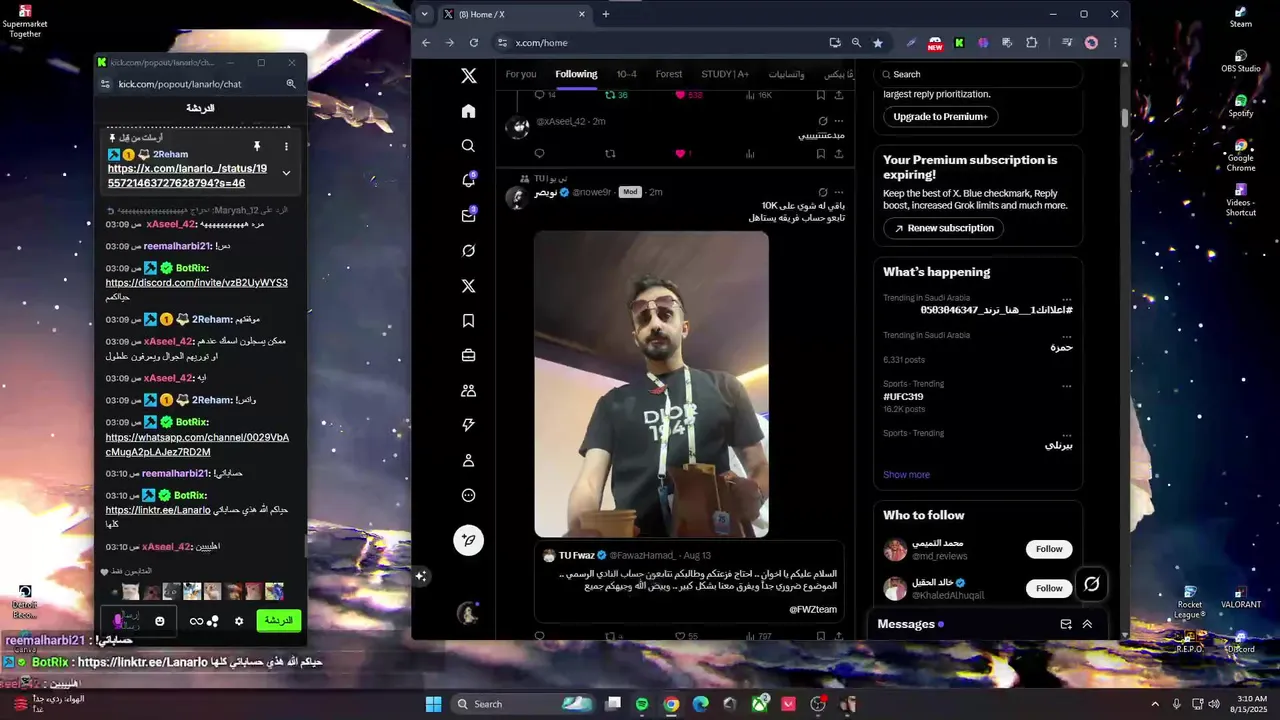Open the three-dot Chrome menu
Image resolution: width=1280 pixels, height=720 pixels.
pyautogui.click(x=1115, y=43)
